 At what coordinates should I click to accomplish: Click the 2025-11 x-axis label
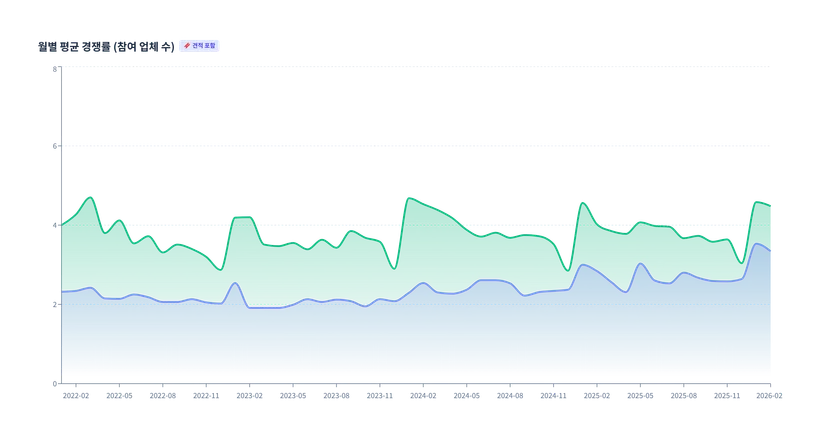727,396
